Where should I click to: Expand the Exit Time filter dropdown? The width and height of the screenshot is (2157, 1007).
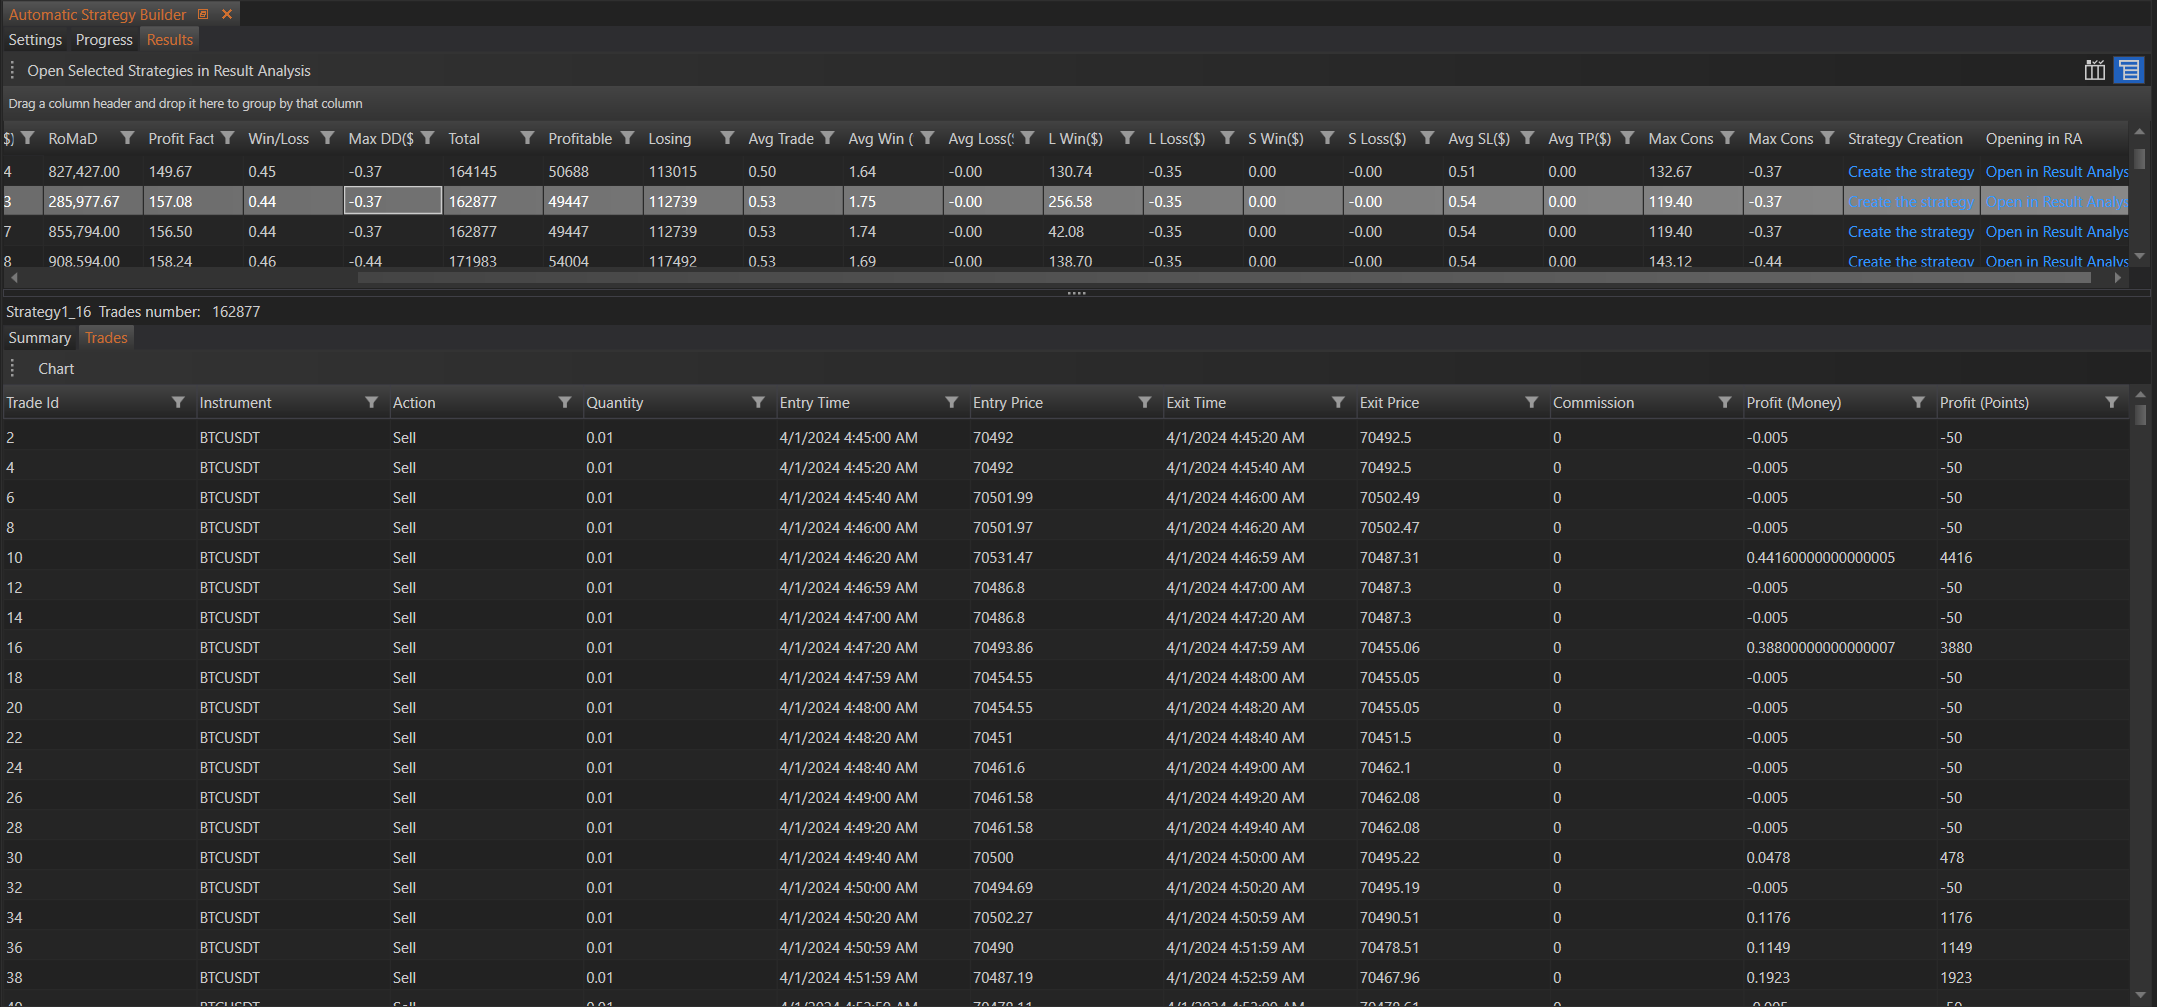(1337, 402)
